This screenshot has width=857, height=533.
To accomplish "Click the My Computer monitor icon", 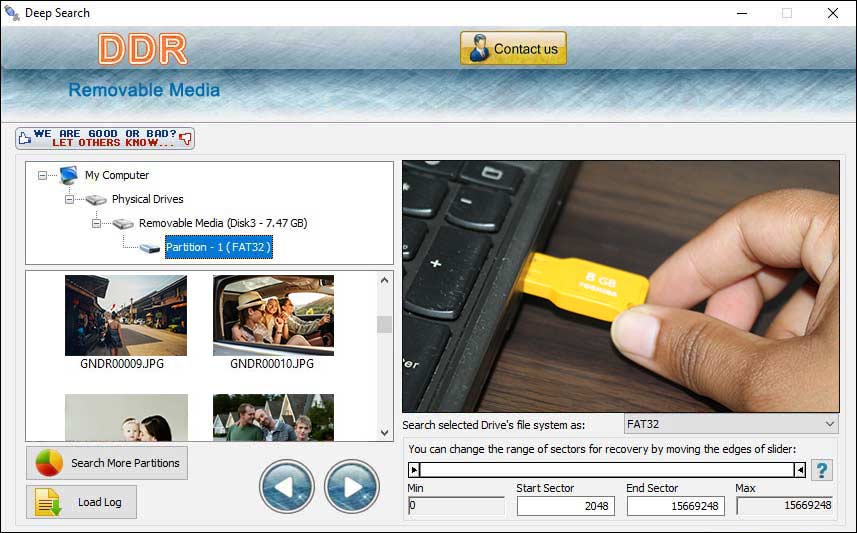I will 69,175.
